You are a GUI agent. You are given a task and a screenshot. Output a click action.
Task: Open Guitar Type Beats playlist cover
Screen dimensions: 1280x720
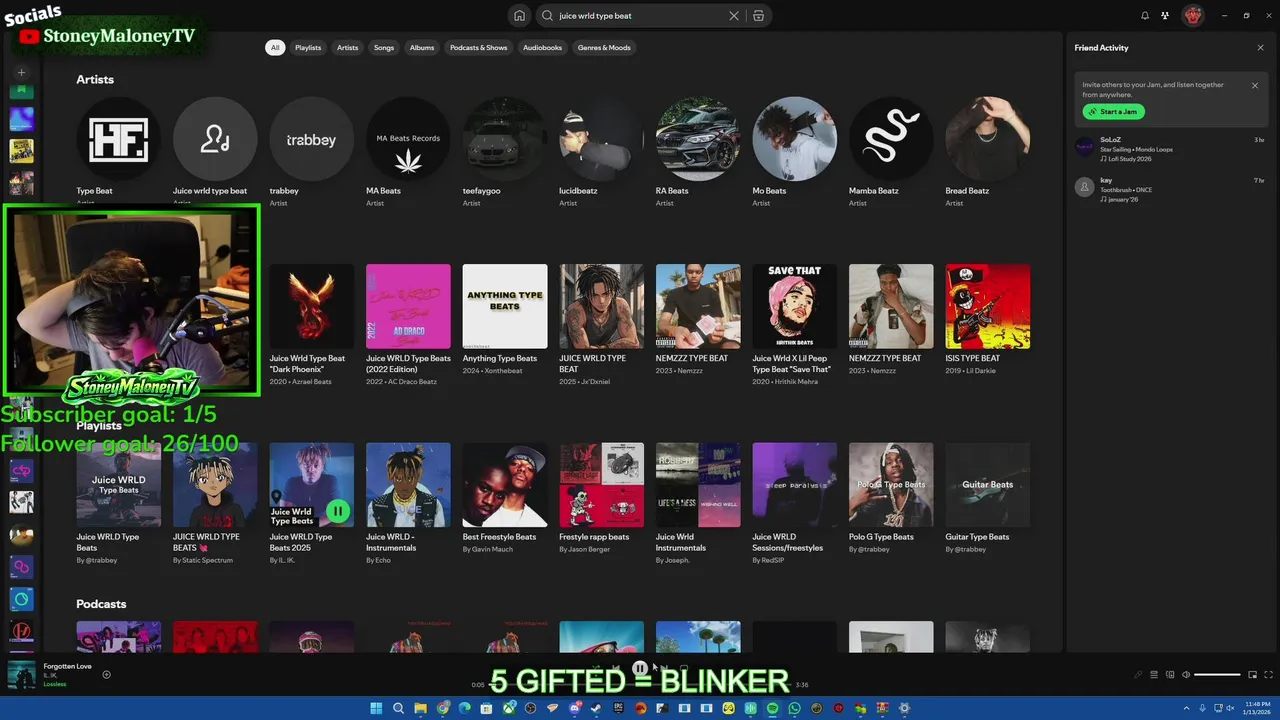click(x=988, y=485)
